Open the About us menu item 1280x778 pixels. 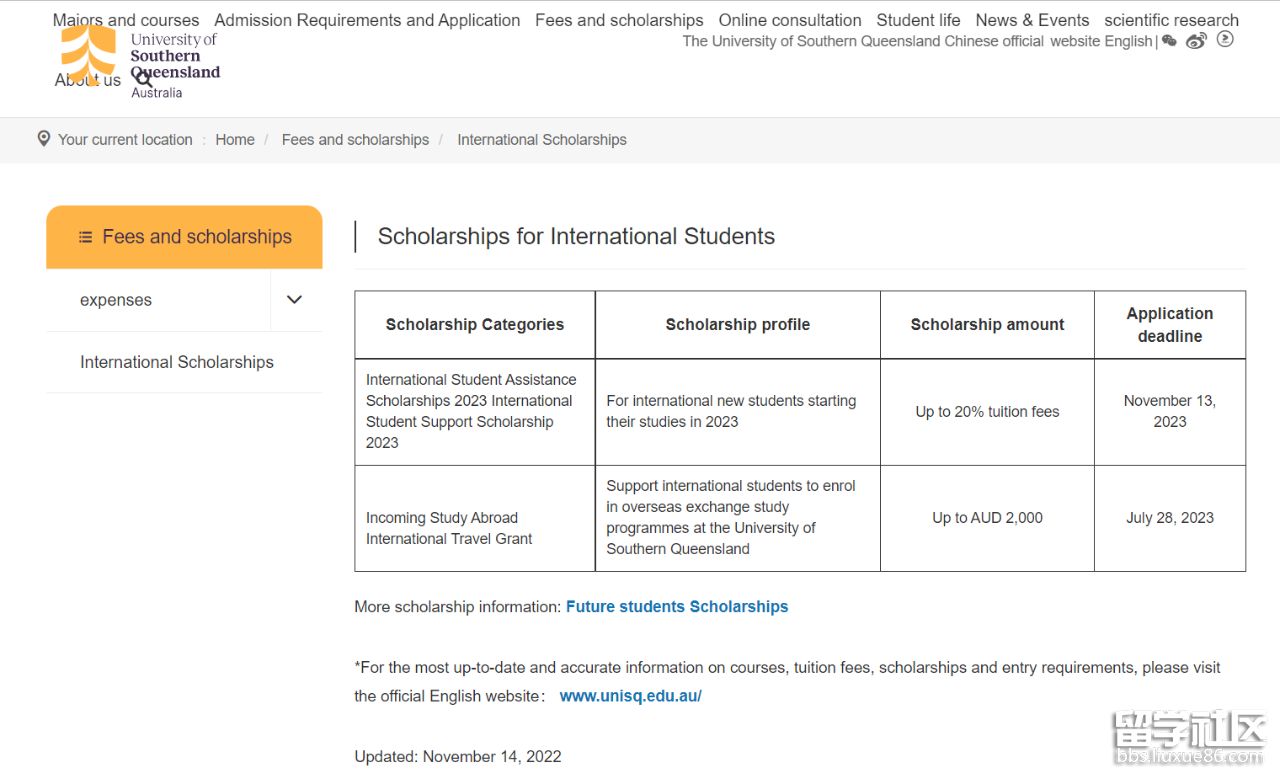click(x=88, y=80)
